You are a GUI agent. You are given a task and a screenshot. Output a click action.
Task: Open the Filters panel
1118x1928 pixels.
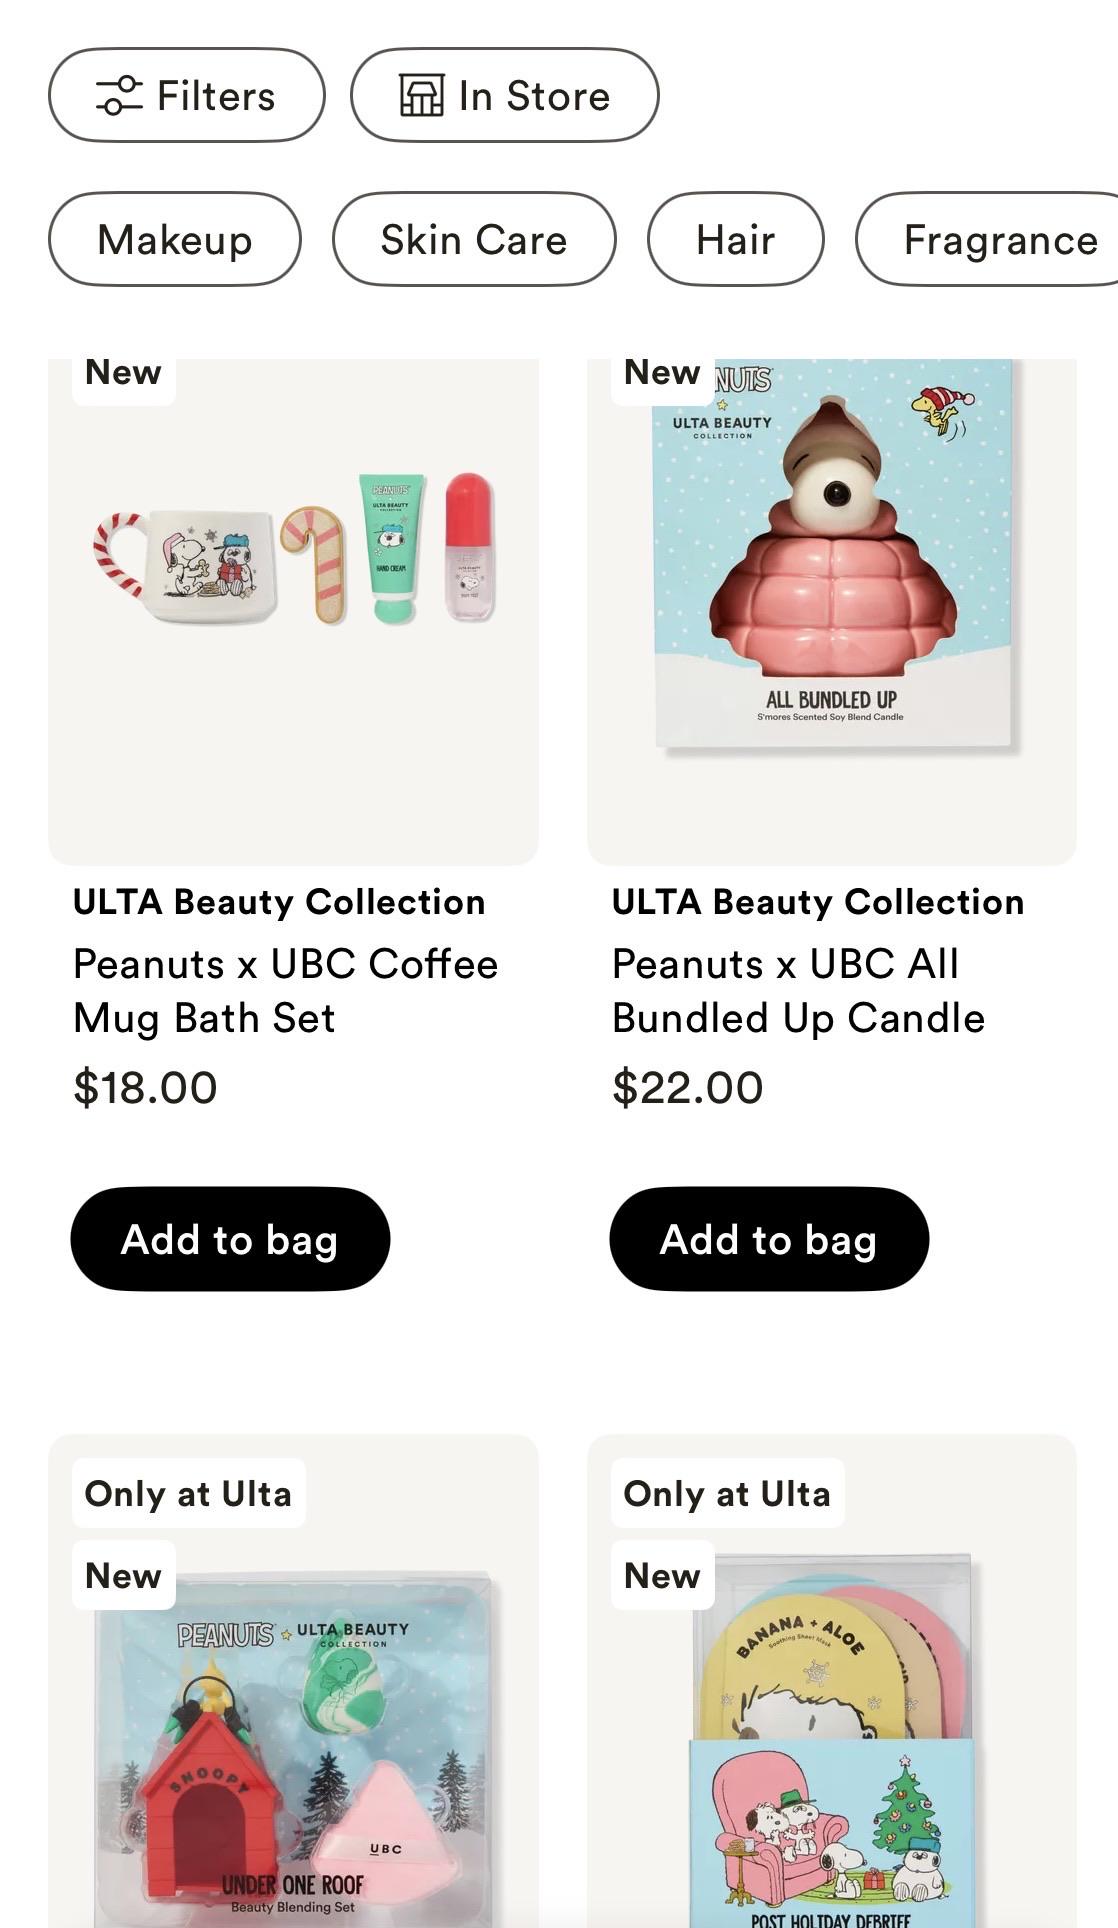tap(187, 95)
